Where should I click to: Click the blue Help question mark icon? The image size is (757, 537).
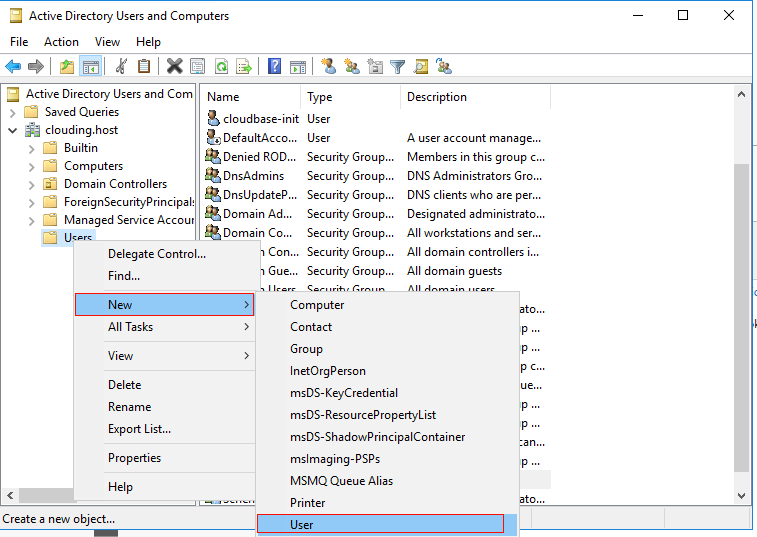(274, 66)
